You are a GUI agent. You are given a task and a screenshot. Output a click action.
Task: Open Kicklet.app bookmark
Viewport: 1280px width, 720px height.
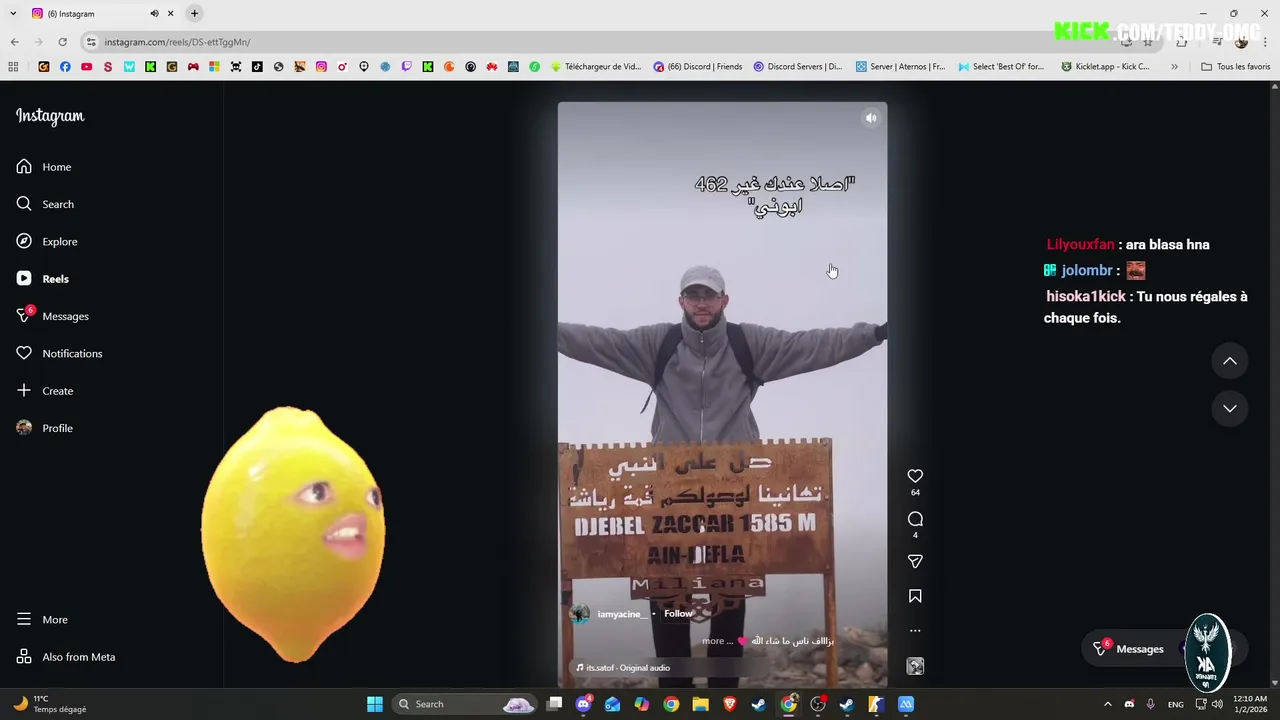click(1105, 67)
